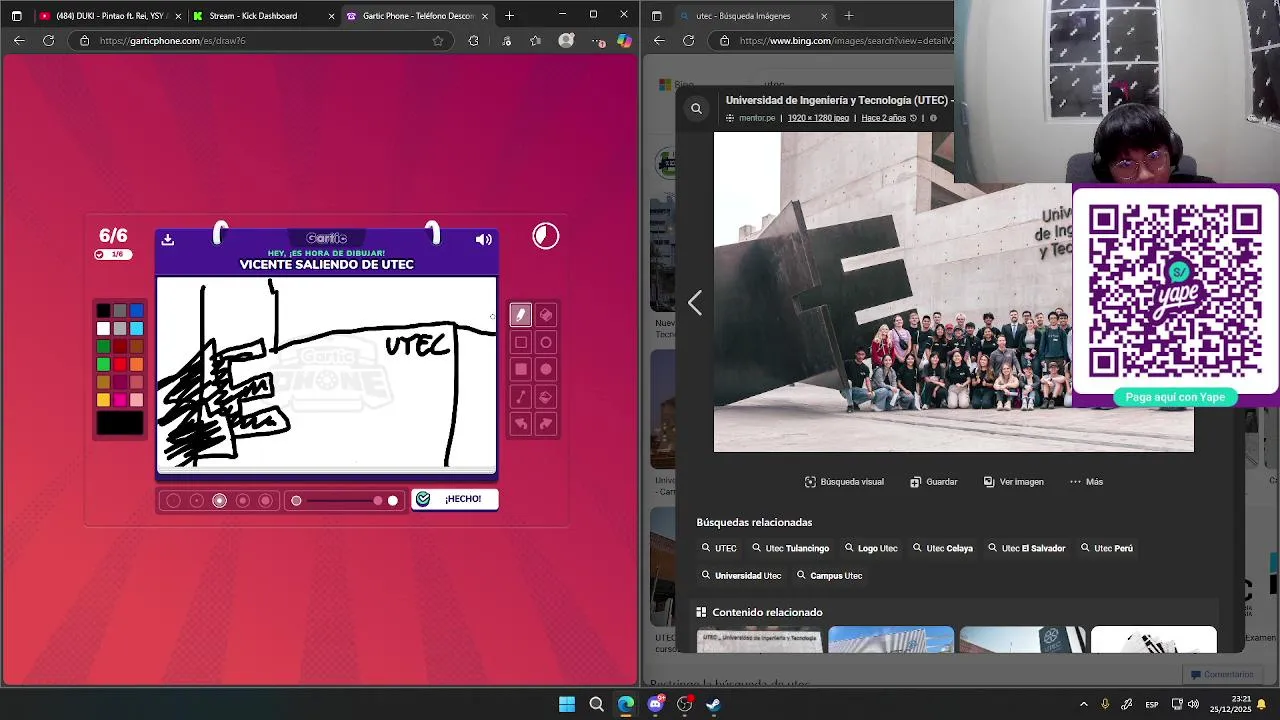This screenshot has height=720, width=1280.
Task: Click related search Utec Tulancingo
Action: [x=790, y=548]
